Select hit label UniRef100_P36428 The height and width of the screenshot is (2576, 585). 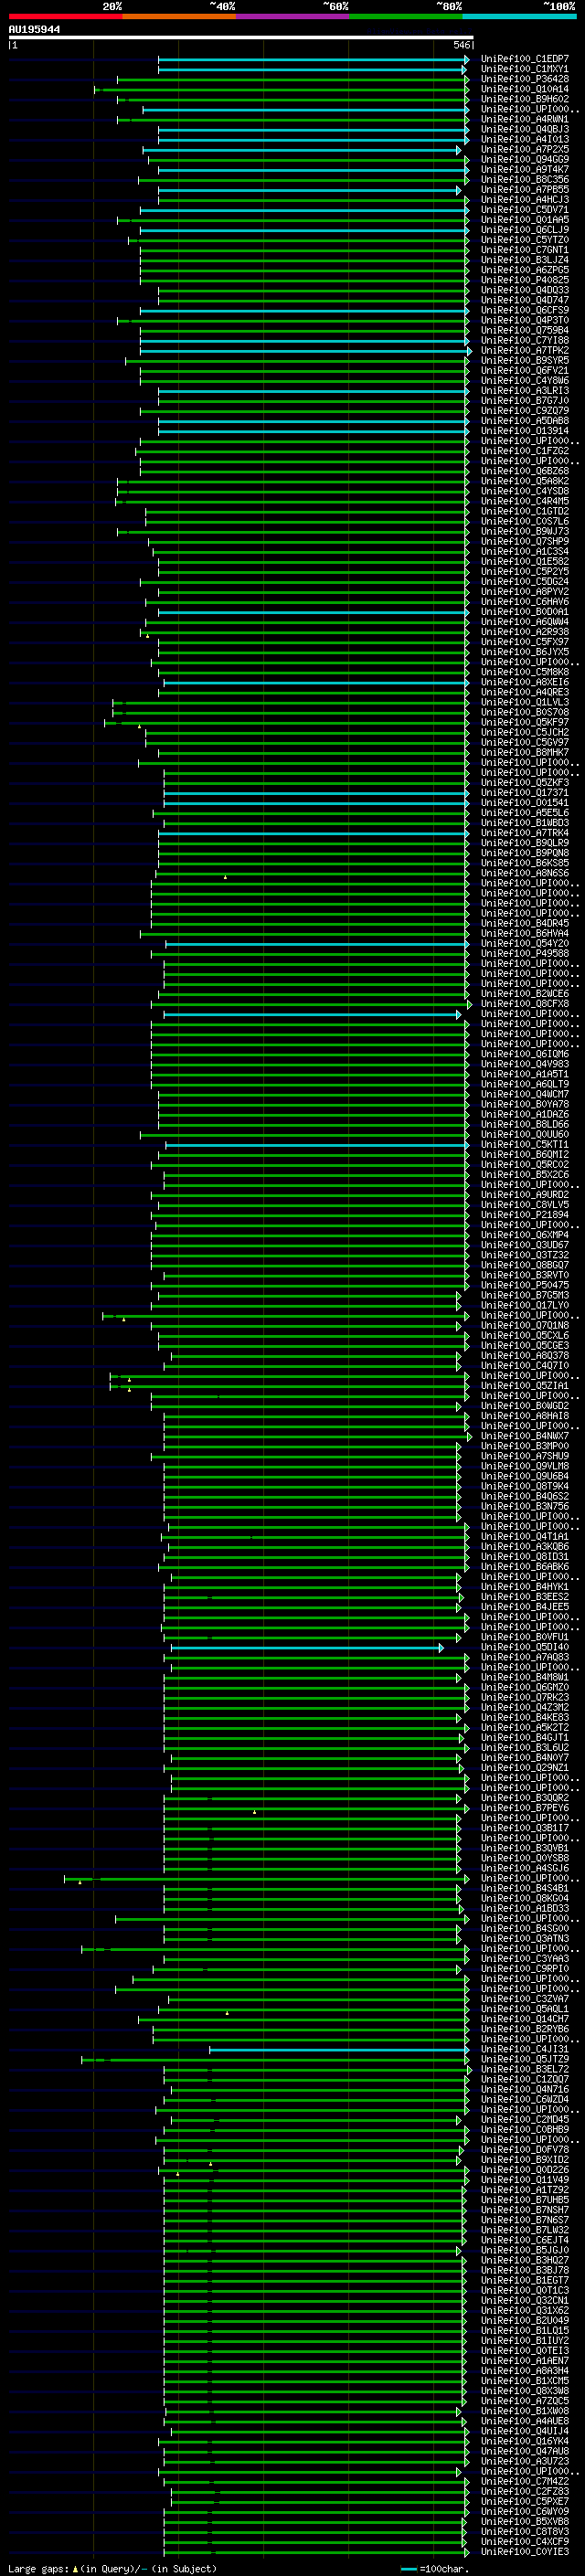[524, 79]
